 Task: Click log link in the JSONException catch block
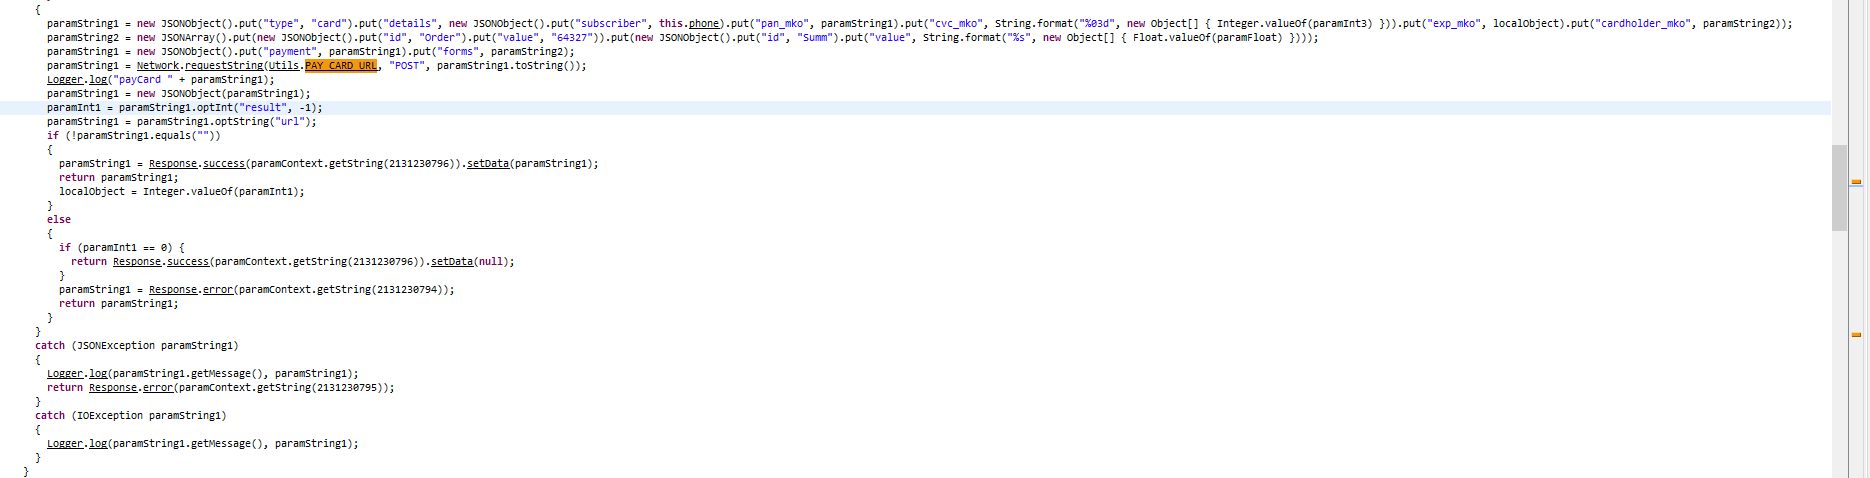pyautogui.click(x=98, y=374)
